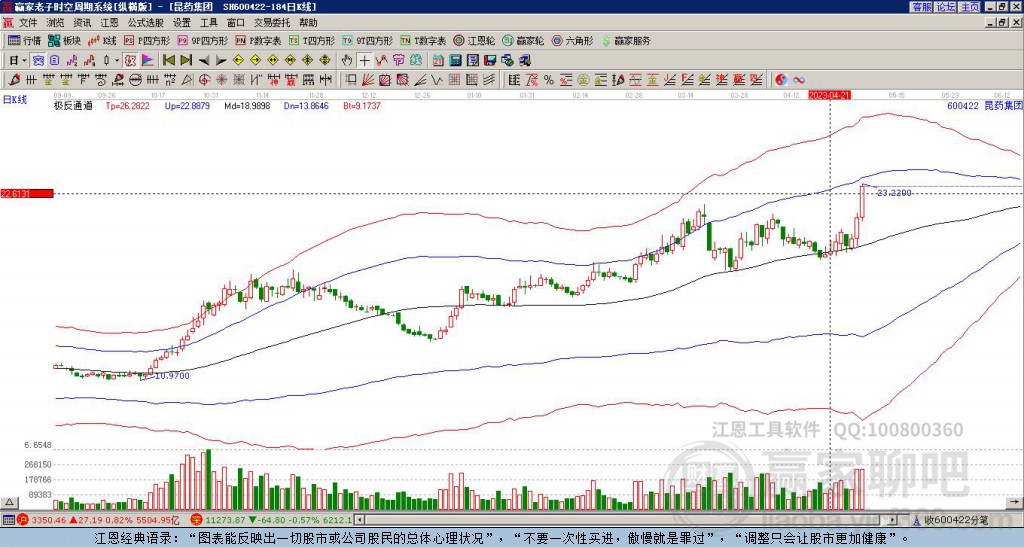Screen dimensions: 1024x548
Task: Open the 赢家轮 tool
Action: [523, 40]
